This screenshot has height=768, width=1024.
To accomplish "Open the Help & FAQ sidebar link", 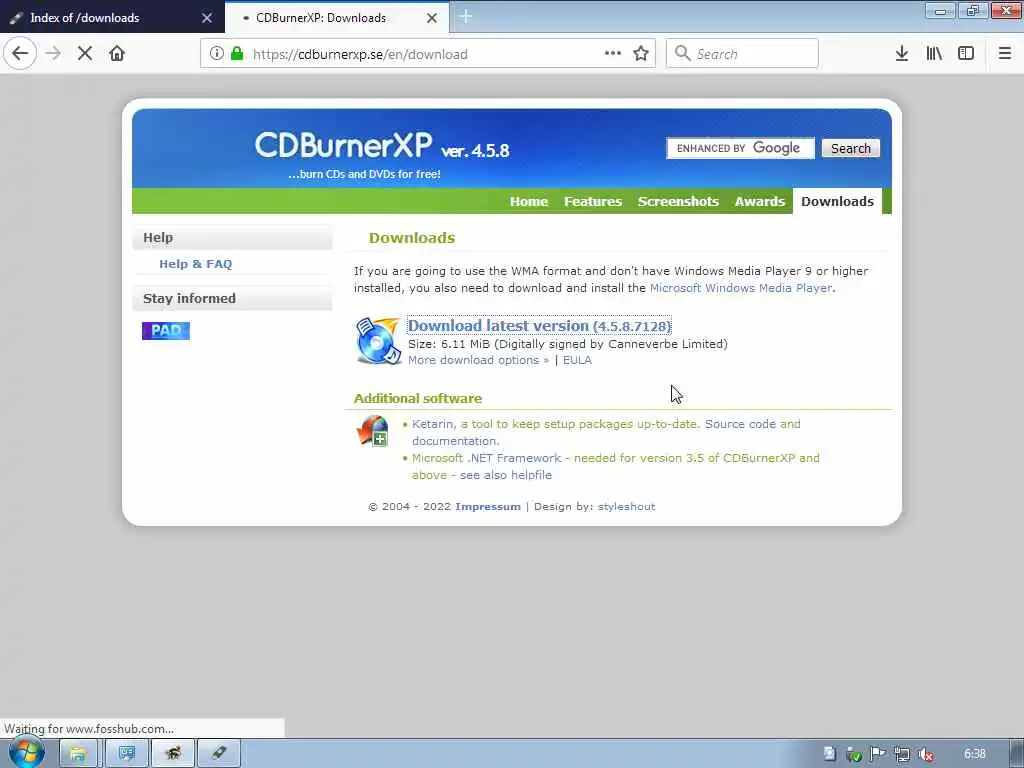I will (195, 264).
